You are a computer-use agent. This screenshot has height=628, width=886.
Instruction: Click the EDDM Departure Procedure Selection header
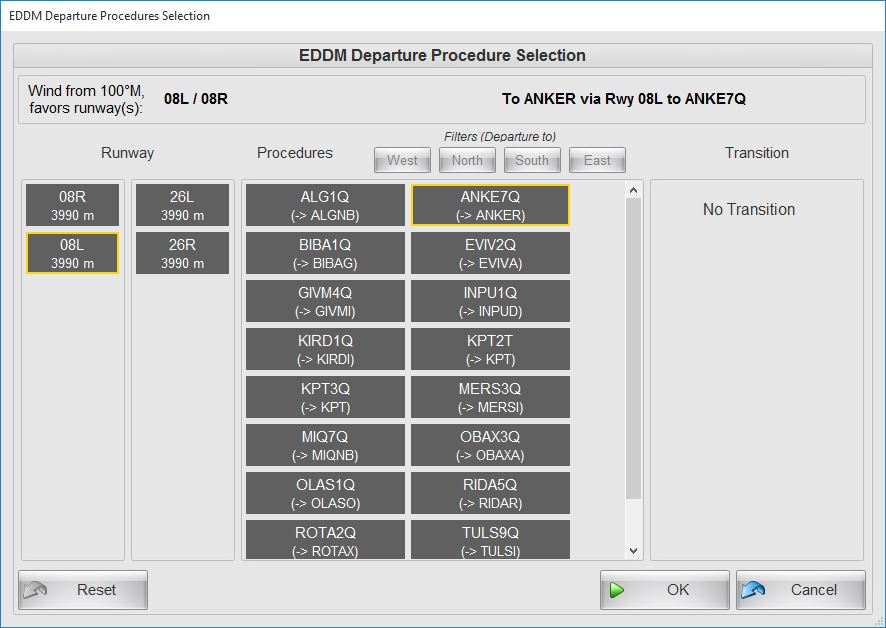[442, 55]
